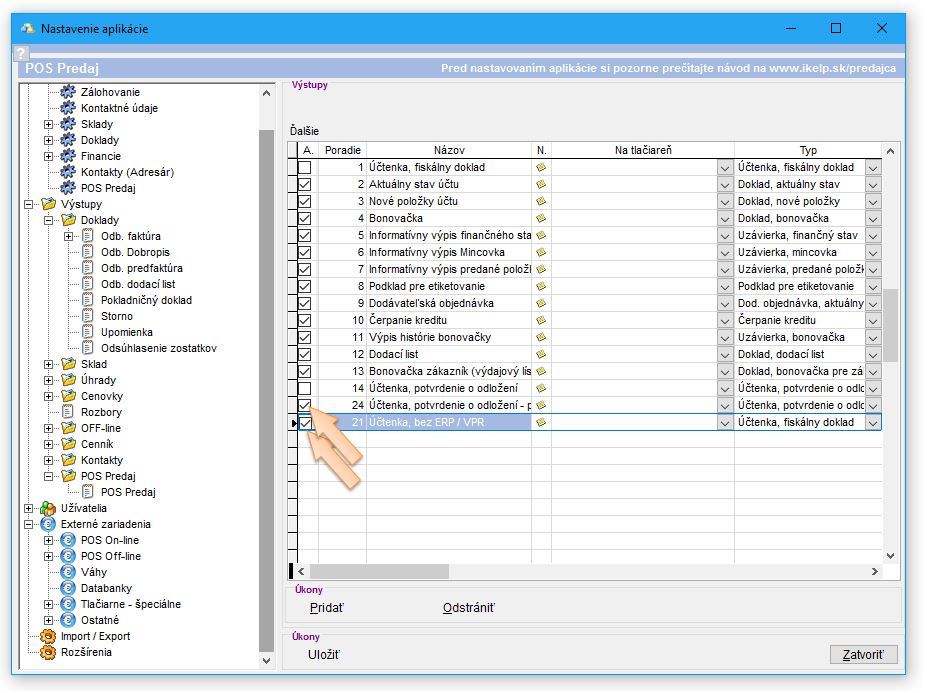Screen dimensions: 927x693
Task: Enable checkbox for row 14 Účtenka, potvrdenie o odložení
Action: 304,388
